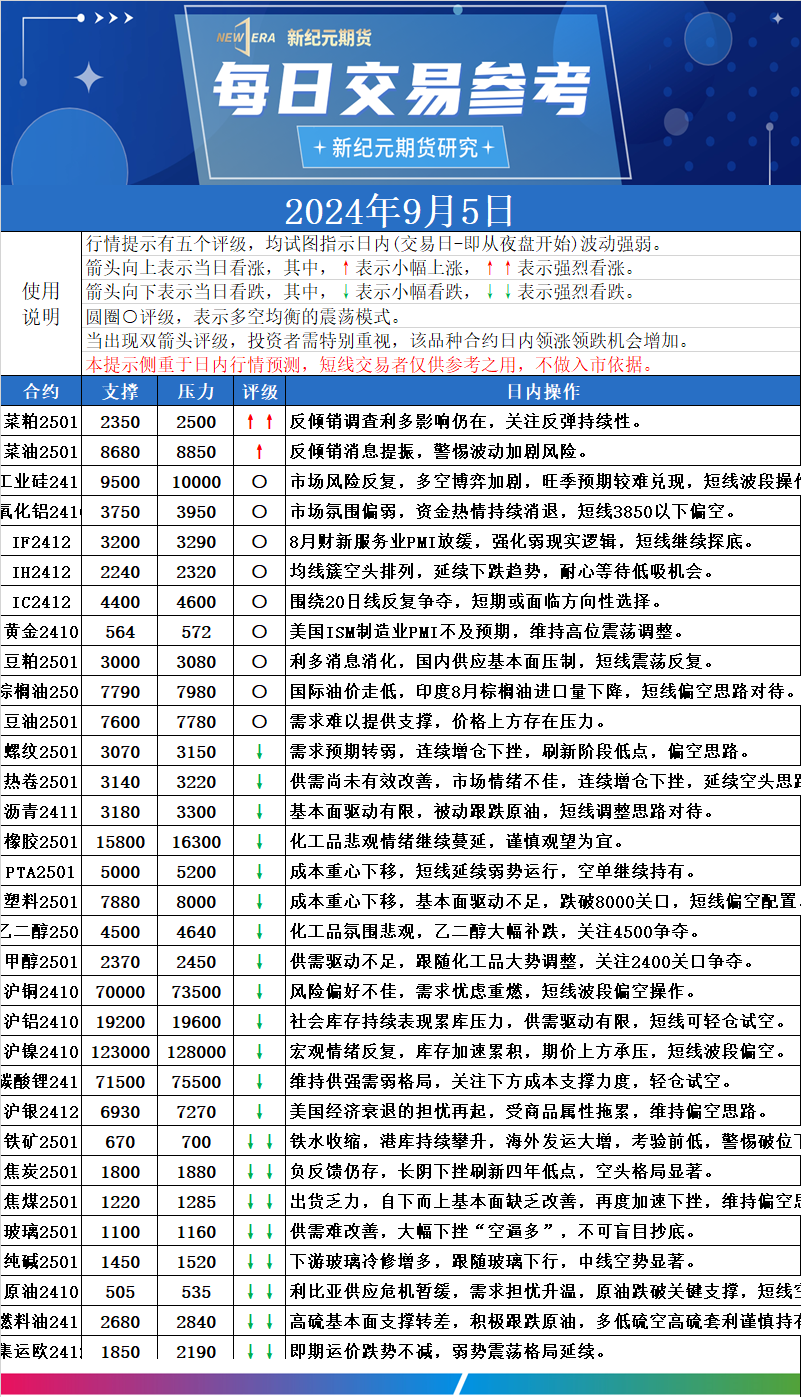
Task: Click the double down arrow rating for 铁矿2501
Action: (x=259, y=1142)
